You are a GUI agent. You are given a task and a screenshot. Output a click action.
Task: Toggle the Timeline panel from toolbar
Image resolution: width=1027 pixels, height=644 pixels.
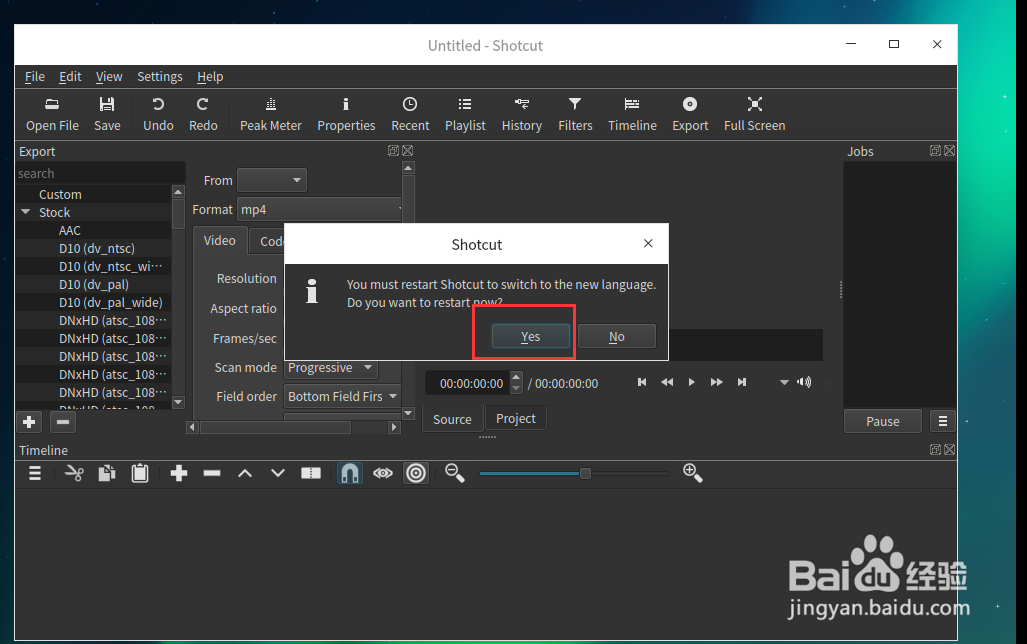(x=632, y=114)
